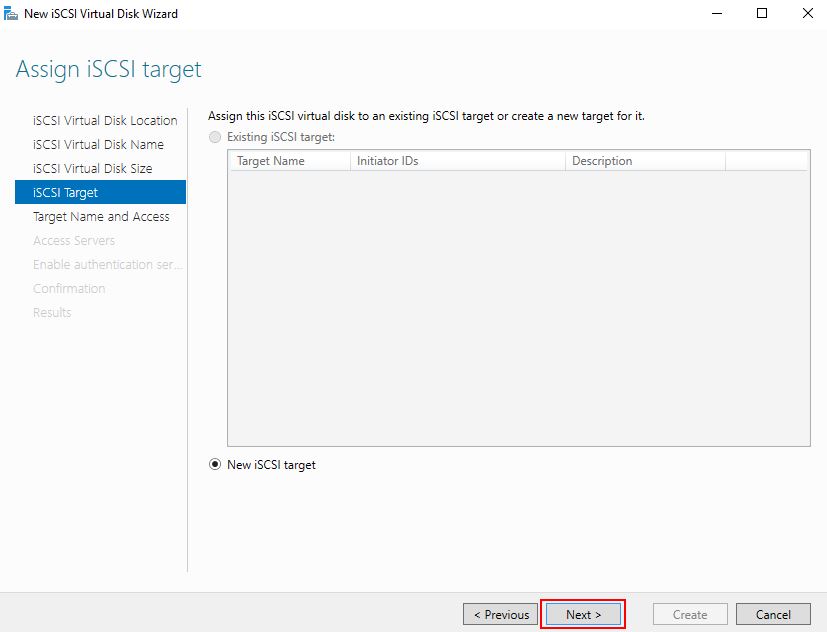
Task: Sort by the Description column header
Action: (x=646, y=161)
